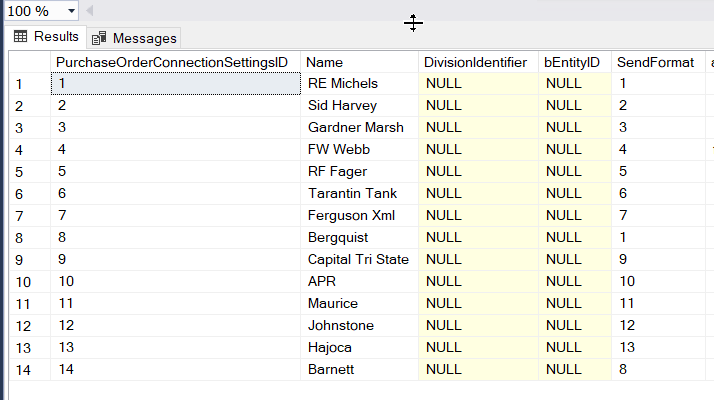714x400 pixels.
Task: Click SendFormat cell in FW Webb row
Action: (658, 149)
